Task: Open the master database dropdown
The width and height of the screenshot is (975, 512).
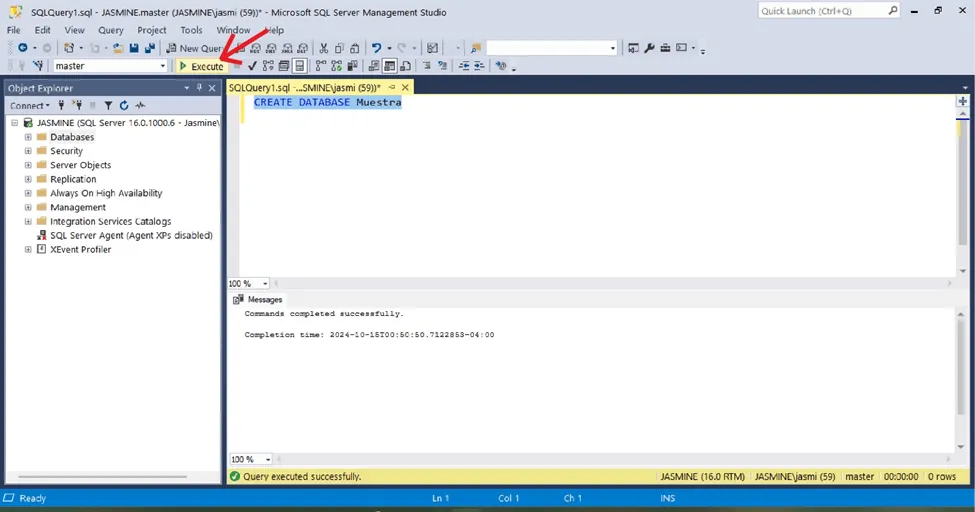Action: pyautogui.click(x=162, y=66)
